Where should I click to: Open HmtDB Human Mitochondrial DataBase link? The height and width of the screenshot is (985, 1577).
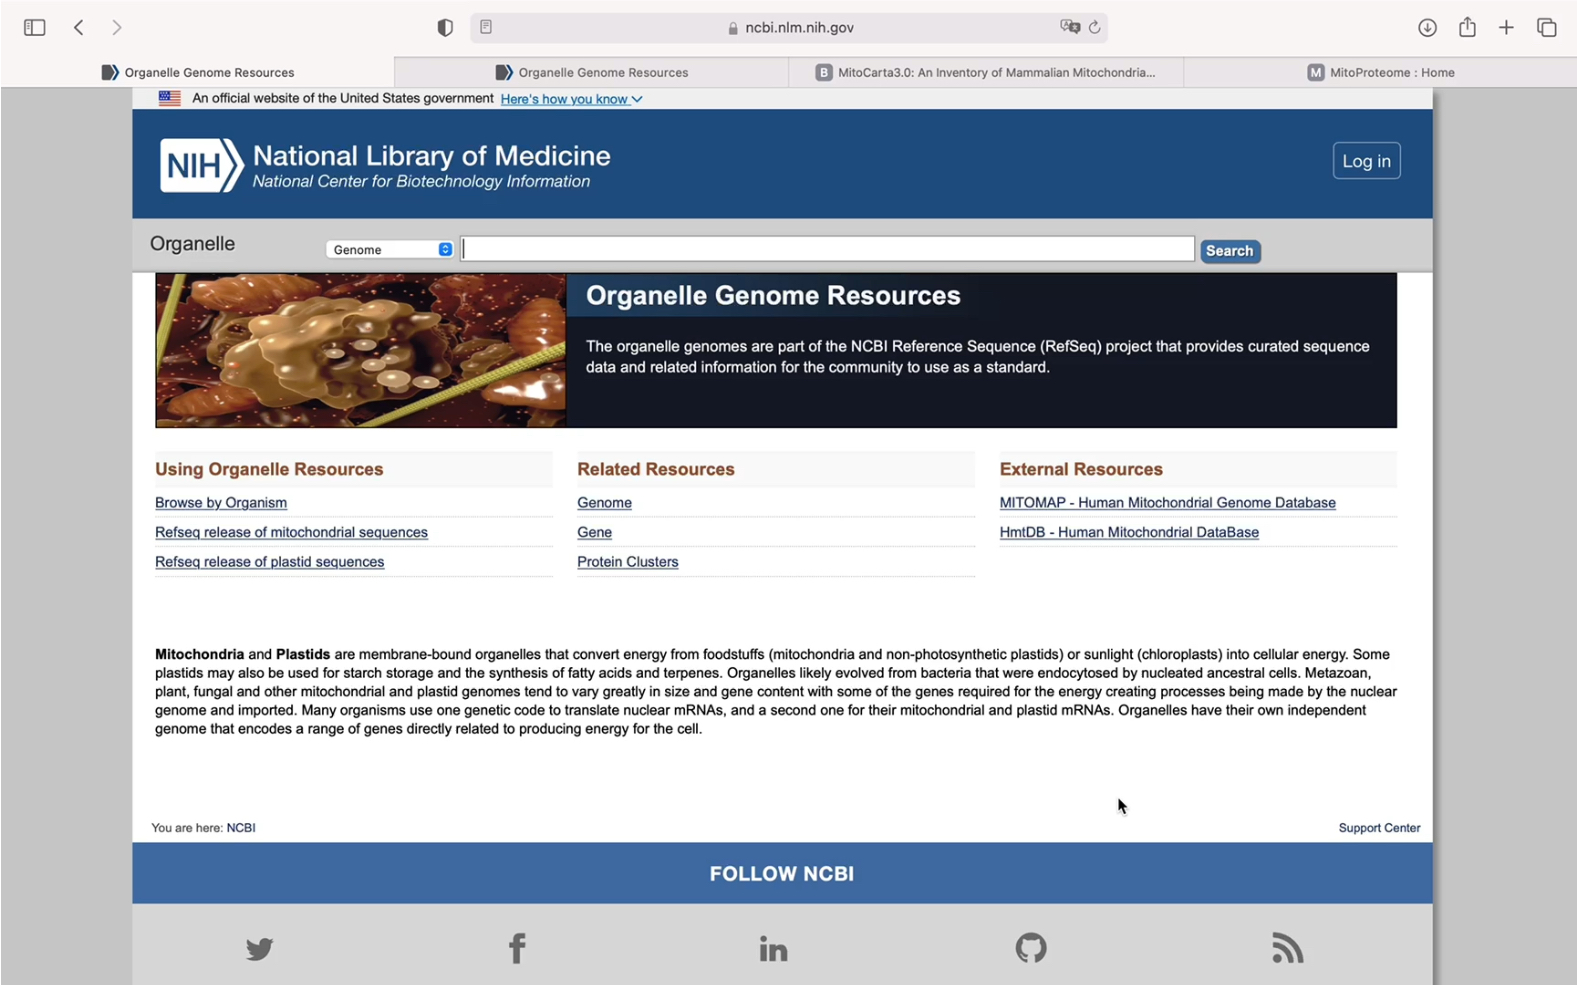tap(1129, 532)
